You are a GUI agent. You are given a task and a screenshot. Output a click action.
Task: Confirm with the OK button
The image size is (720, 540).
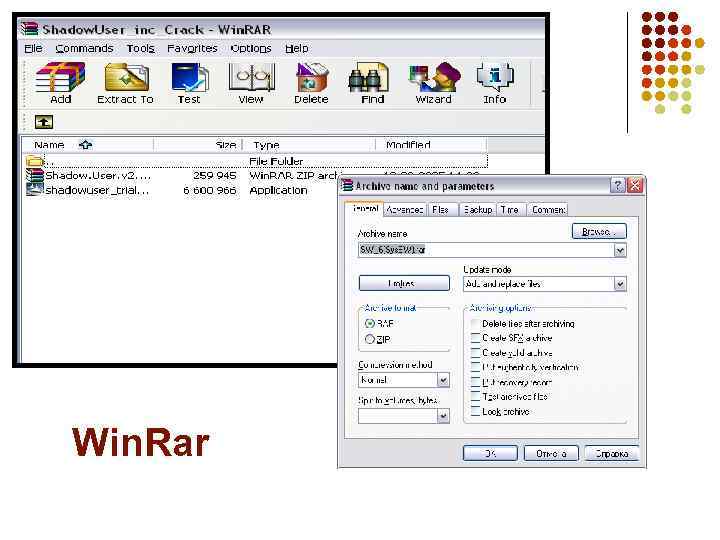(490, 453)
